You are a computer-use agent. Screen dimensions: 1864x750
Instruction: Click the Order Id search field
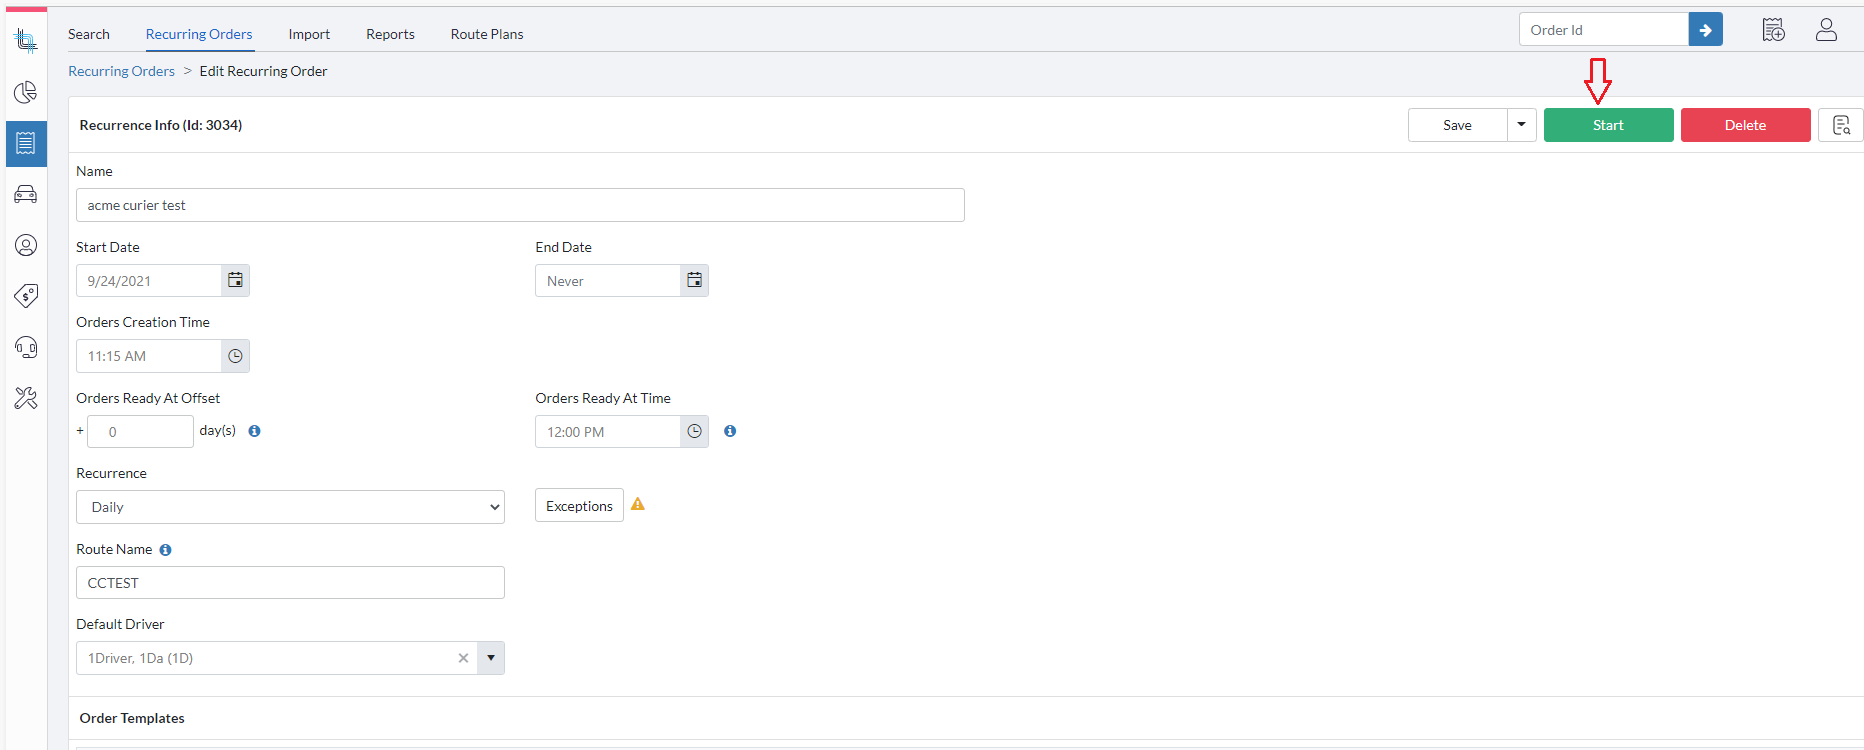pos(1604,30)
